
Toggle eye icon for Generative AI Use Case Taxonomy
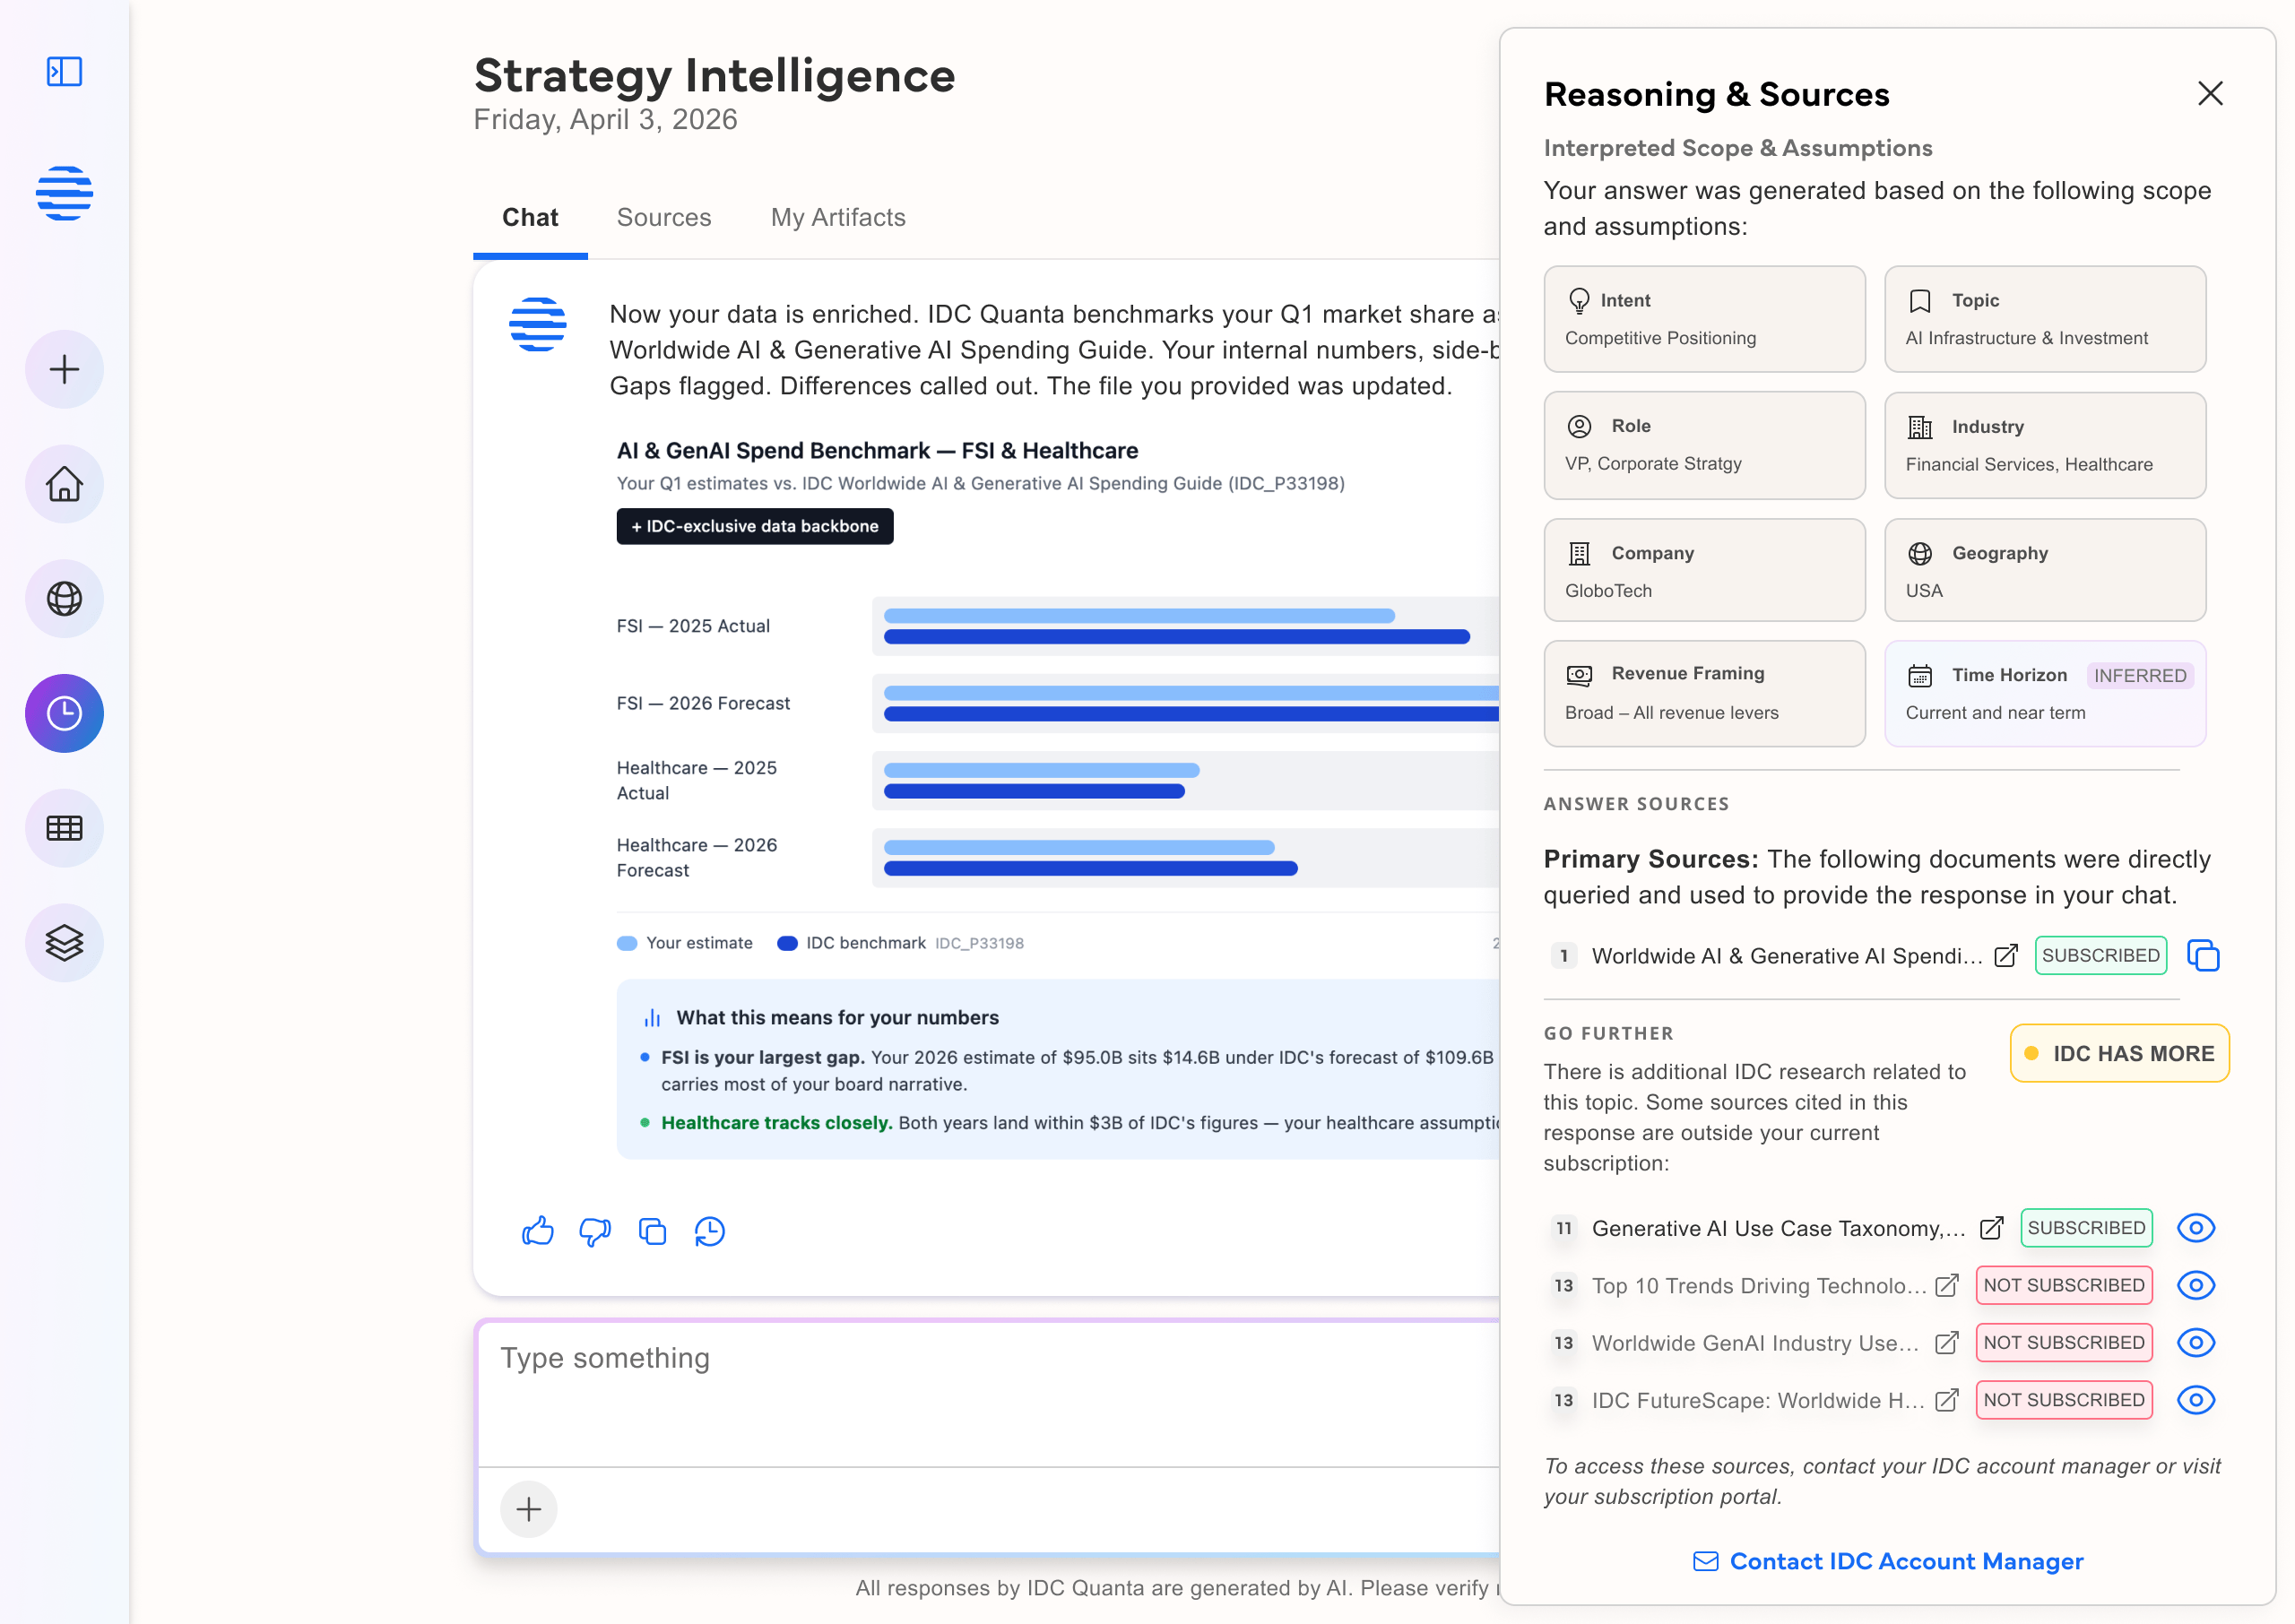click(2196, 1228)
